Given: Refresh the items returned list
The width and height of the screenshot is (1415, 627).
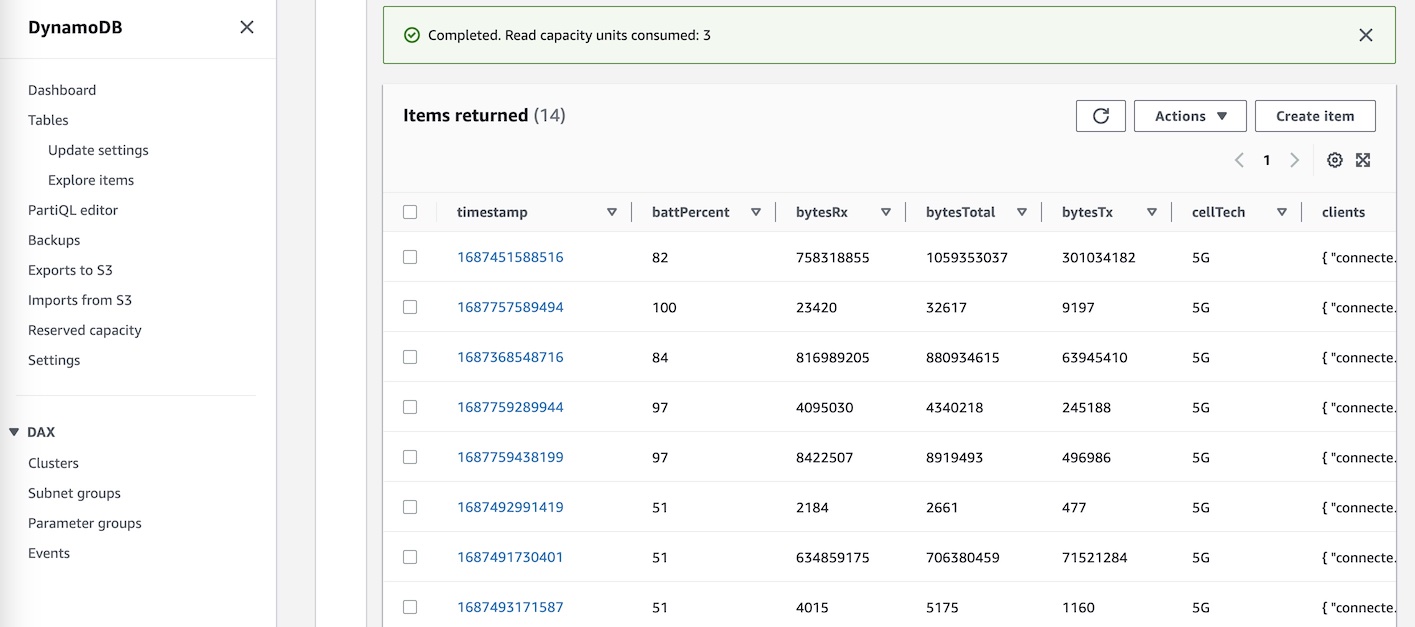Looking at the screenshot, I should tap(1100, 116).
